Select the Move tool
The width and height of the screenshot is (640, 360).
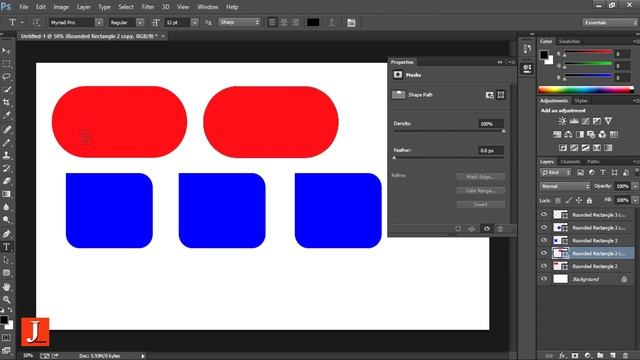[6, 51]
